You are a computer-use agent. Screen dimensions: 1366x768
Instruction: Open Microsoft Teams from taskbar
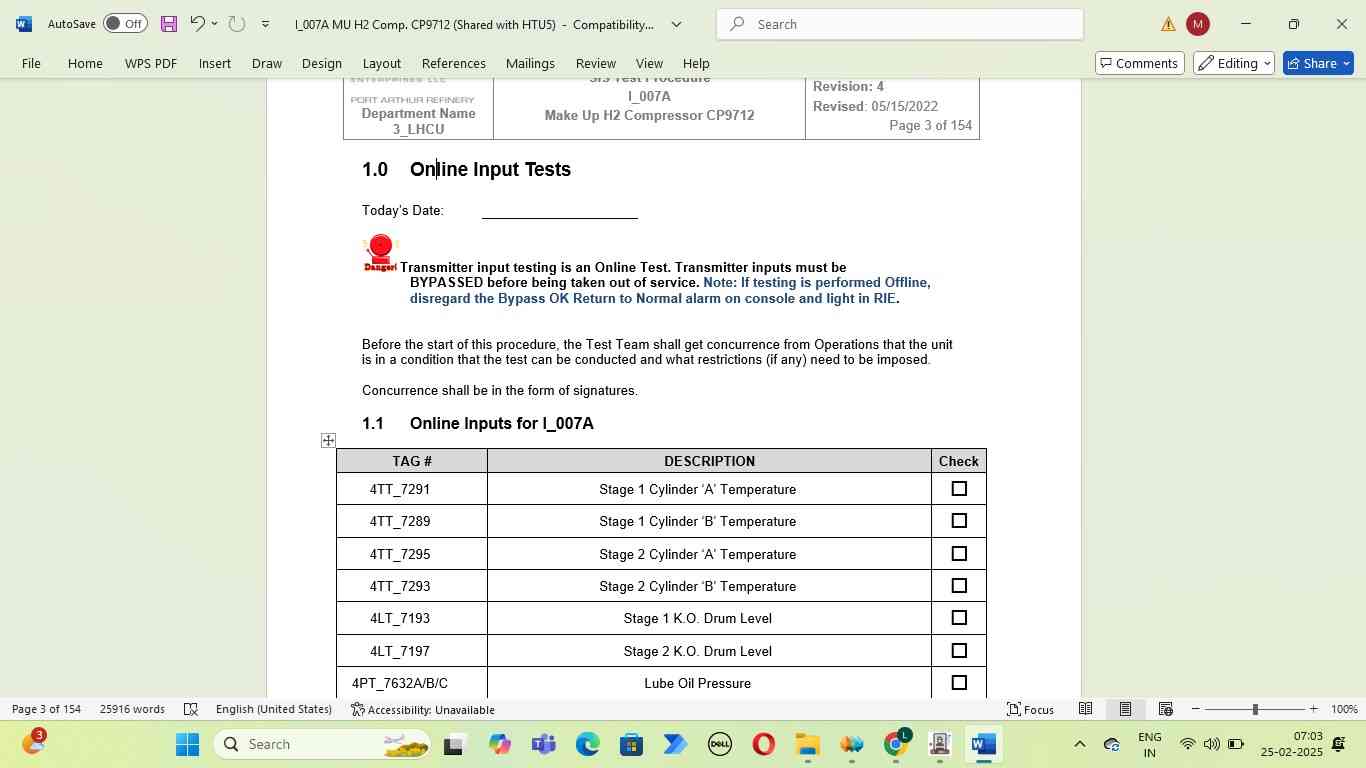pyautogui.click(x=544, y=744)
